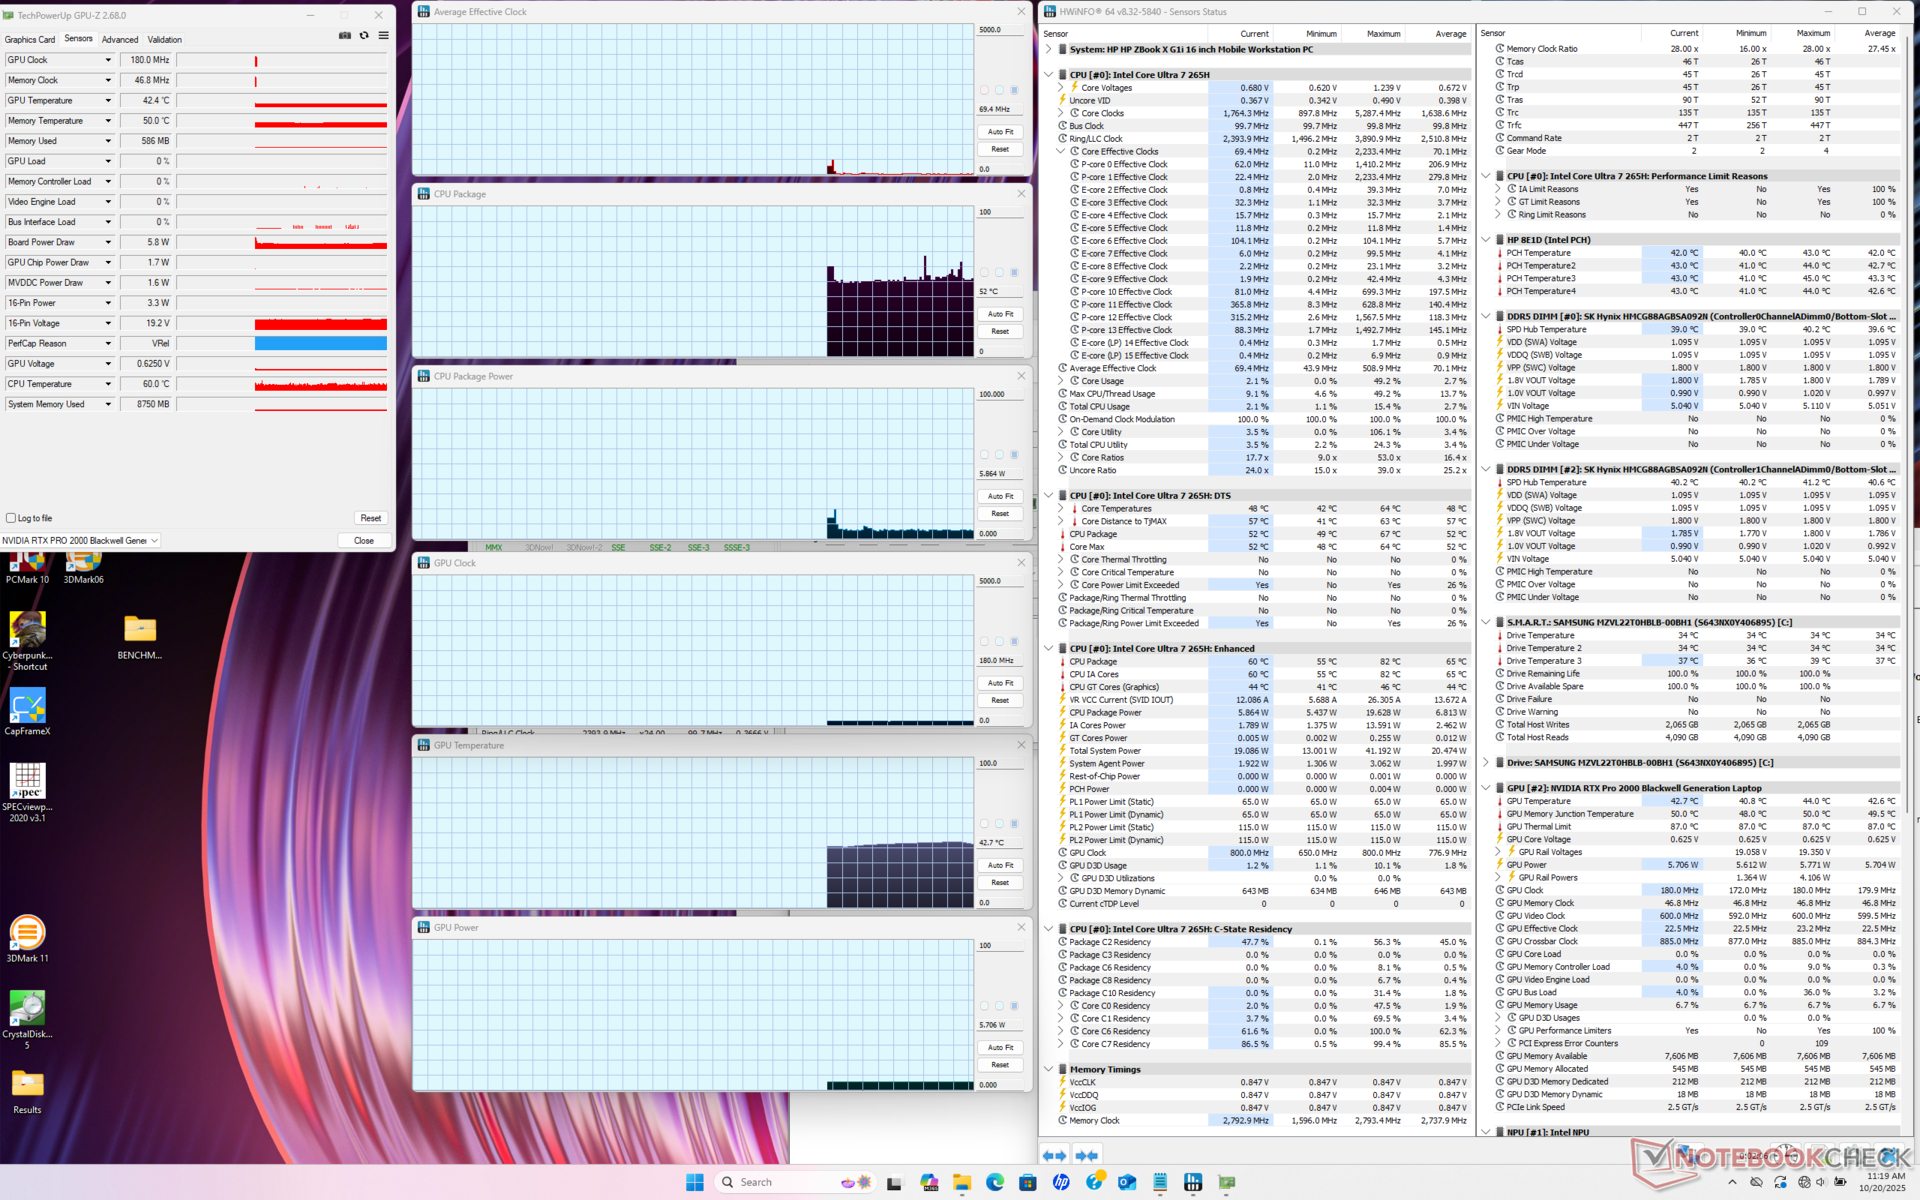Open the GPU-Z hamburger menu
The width and height of the screenshot is (1920, 1200).
(383, 36)
